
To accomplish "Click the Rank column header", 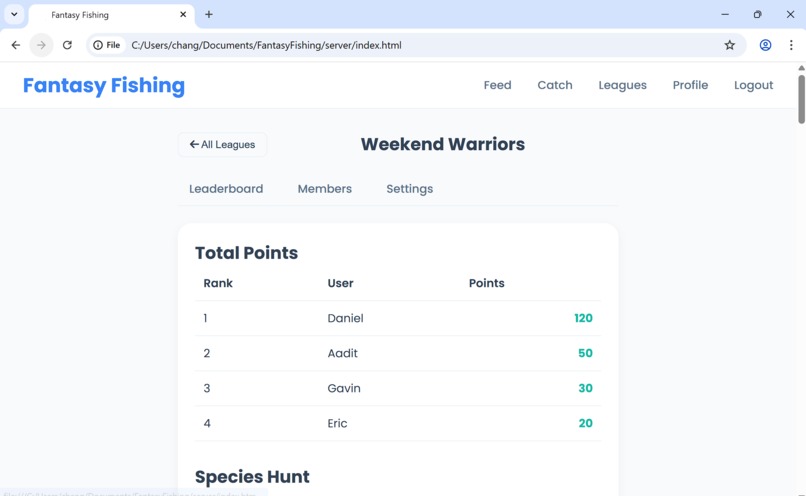I will coord(218,283).
